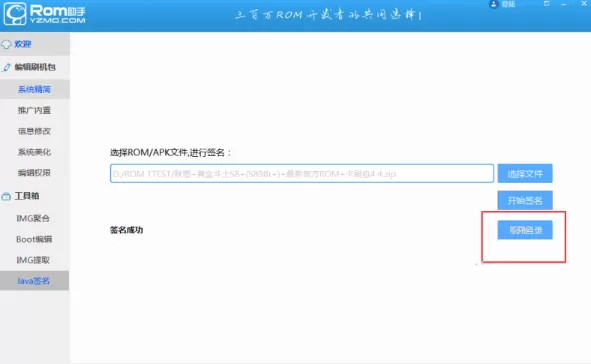Click the toolbox icon beside 工具箱
Screen dimensions: 591x364
(6, 196)
